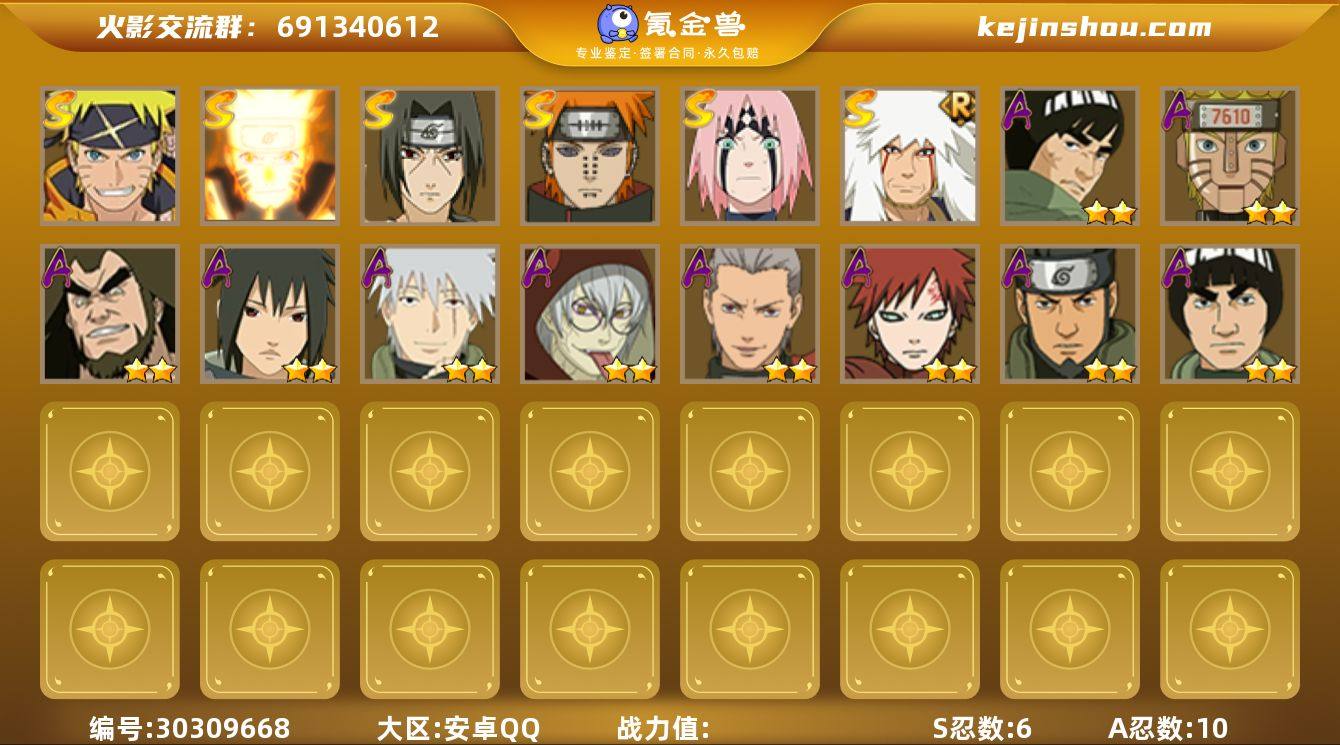
Task: Click the glowing golden chakra Naruto portrait
Action: (x=270, y=155)
